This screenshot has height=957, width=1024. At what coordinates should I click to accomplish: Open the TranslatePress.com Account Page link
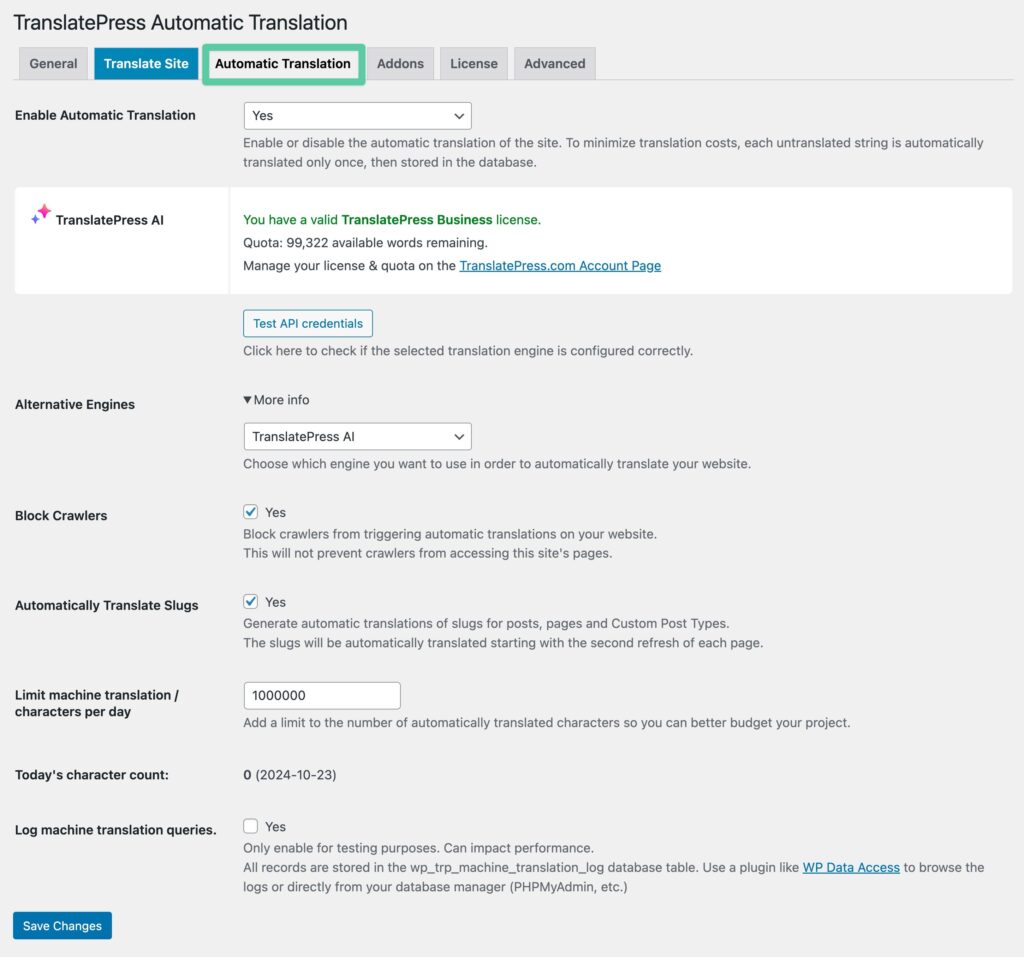(x=560, y=266)
